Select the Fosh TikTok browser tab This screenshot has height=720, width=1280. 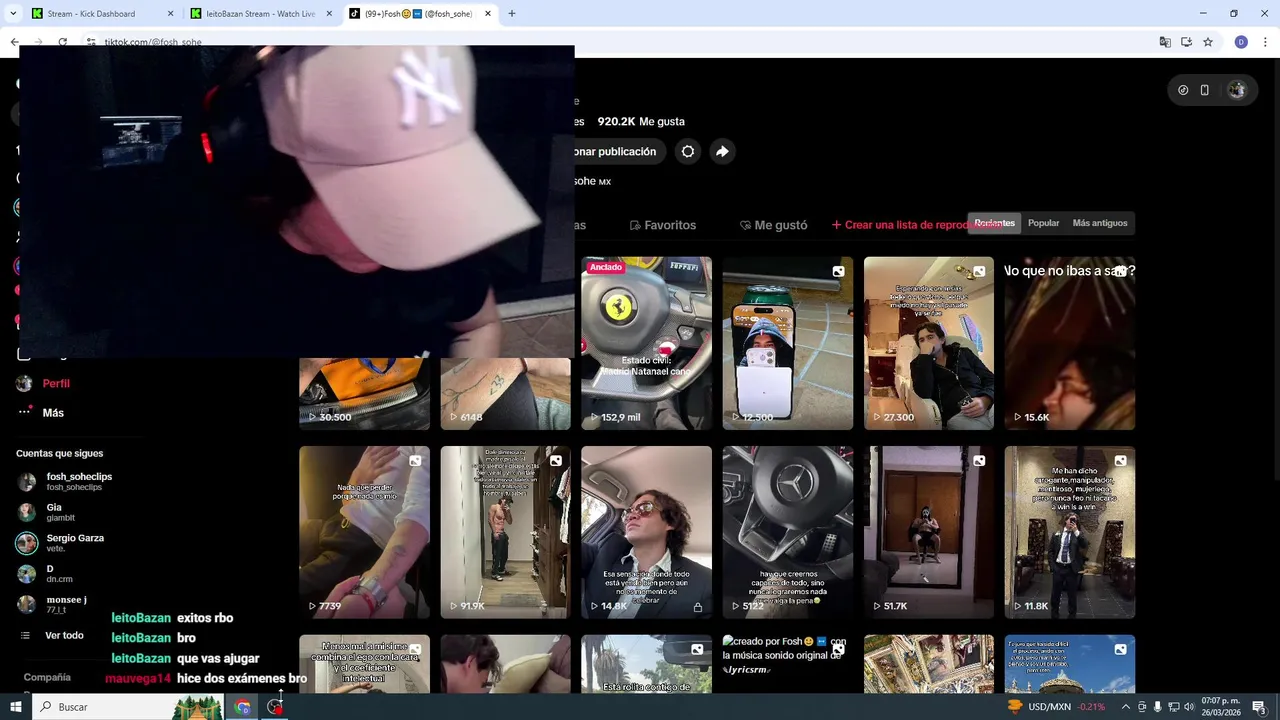(420, 14)
